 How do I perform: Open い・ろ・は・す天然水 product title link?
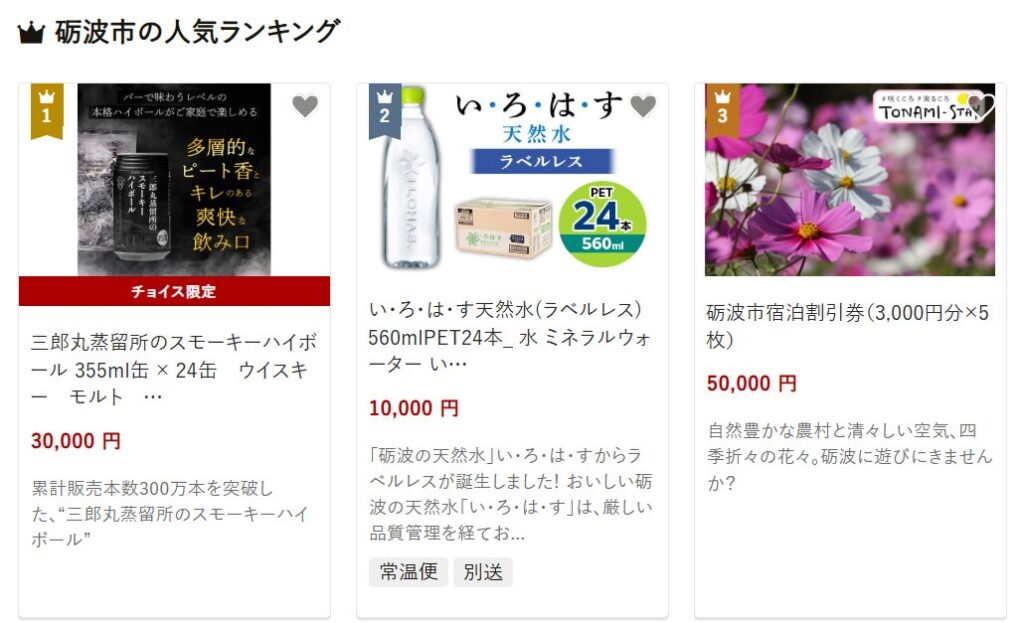click(510, 337)
